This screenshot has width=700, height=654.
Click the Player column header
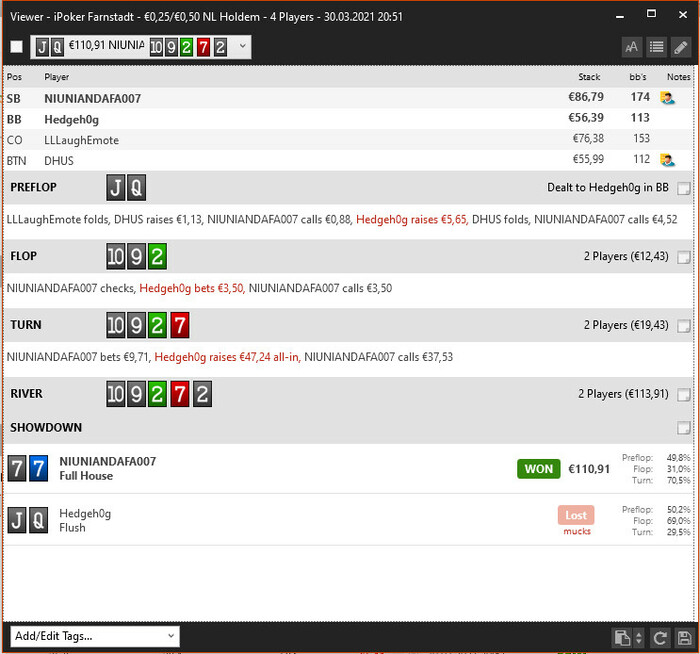pos(56,77)
